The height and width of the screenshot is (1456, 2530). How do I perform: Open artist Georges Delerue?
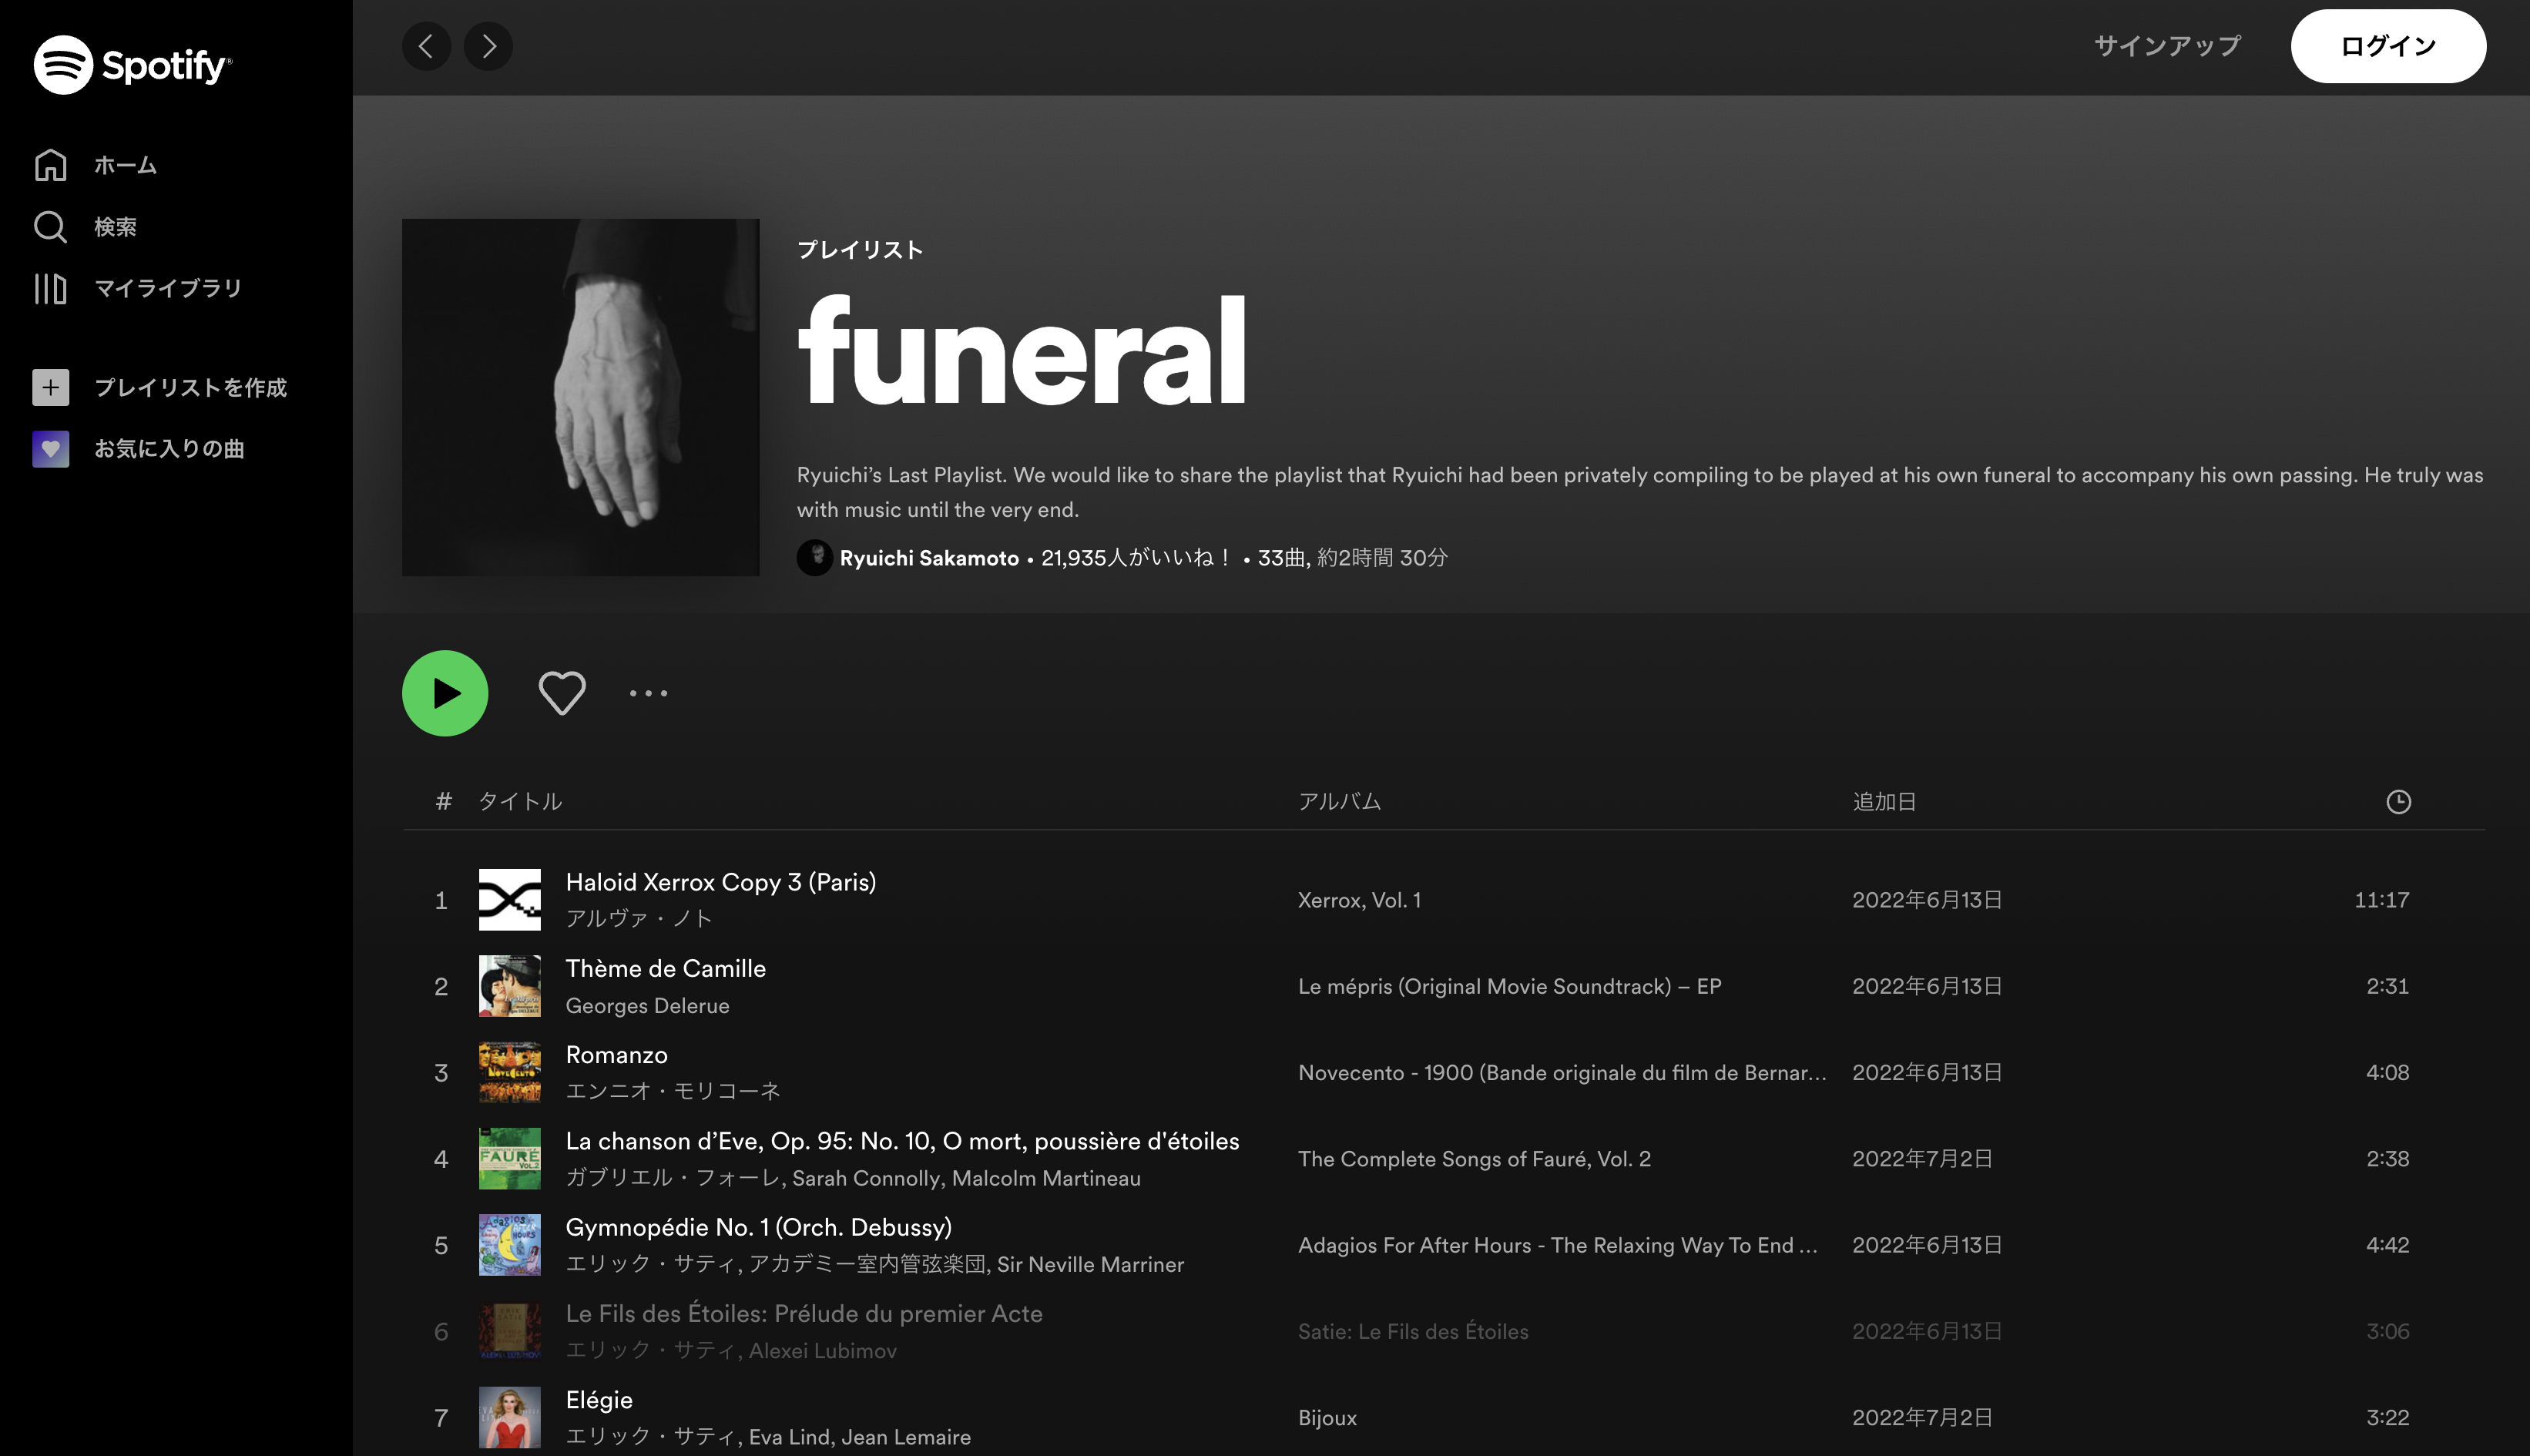coord(648,1005)
